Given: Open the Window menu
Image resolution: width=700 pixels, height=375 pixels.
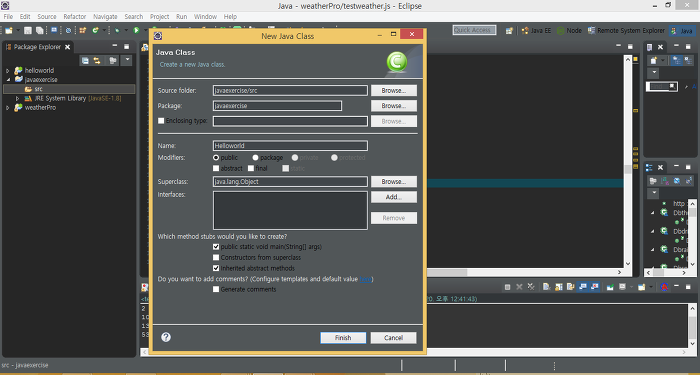Looking at the screenshot, I should pos(205,17).
